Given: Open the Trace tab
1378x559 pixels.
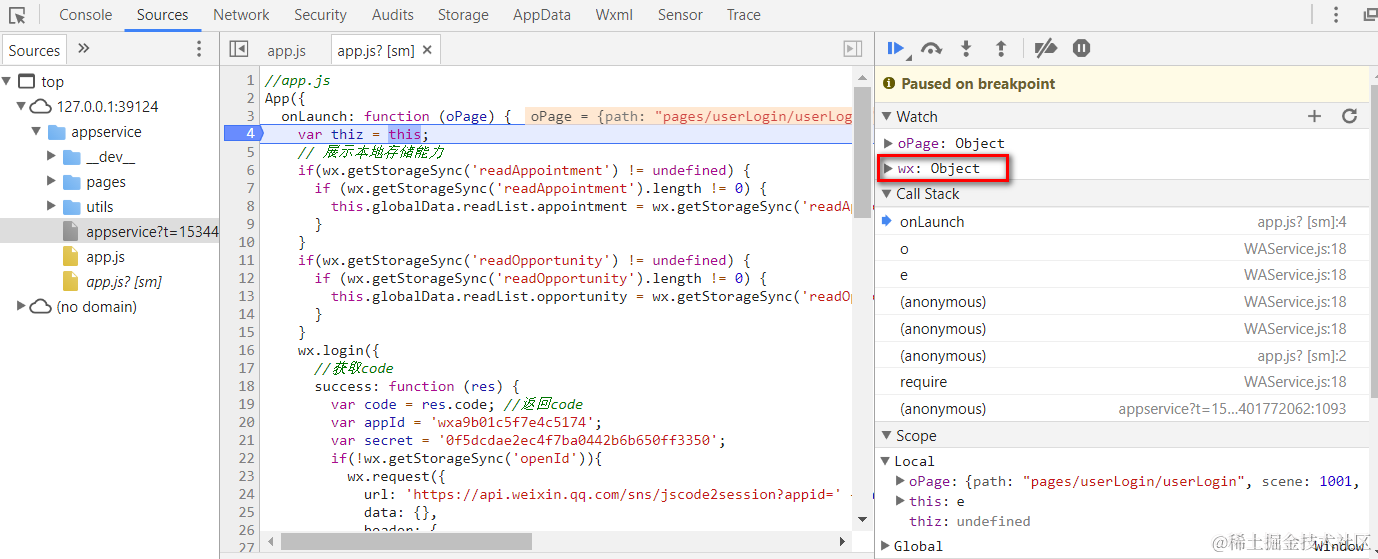Looking at the screenshot, I should coord(743,15).
